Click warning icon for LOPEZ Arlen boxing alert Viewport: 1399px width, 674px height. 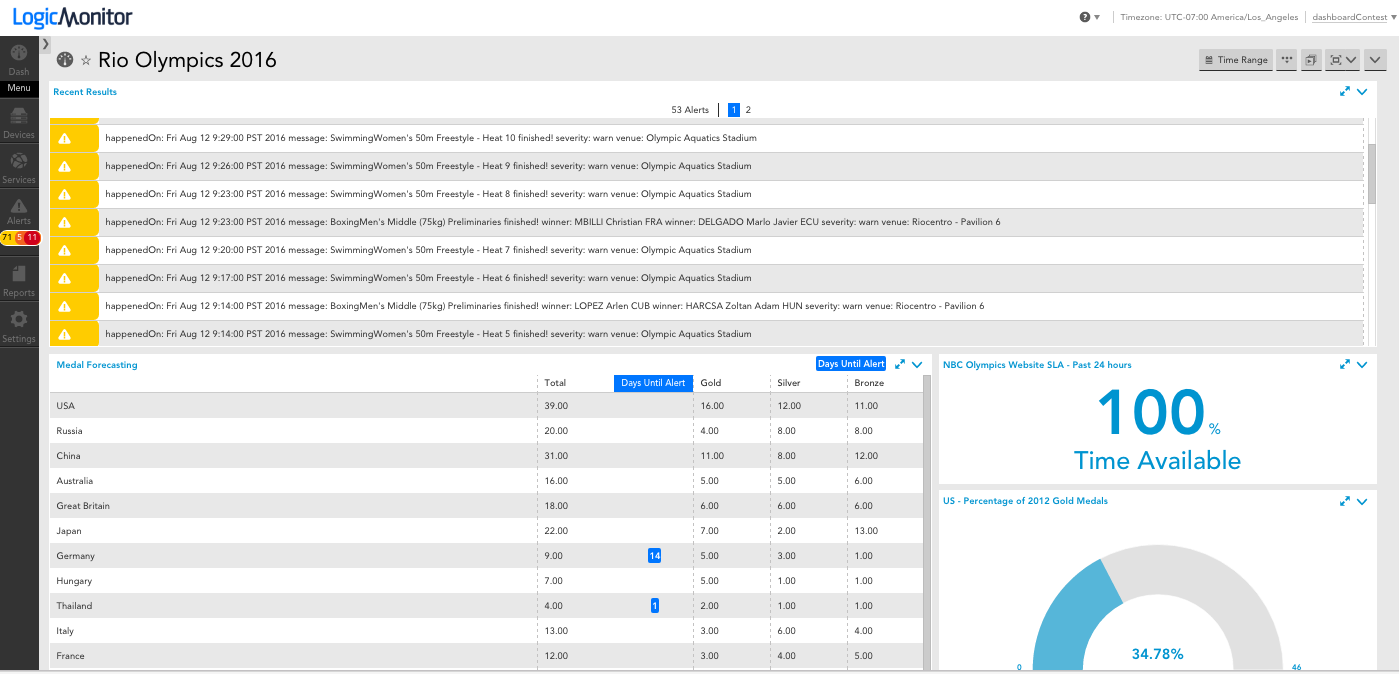pyautogui.click(x=65, y=306)
